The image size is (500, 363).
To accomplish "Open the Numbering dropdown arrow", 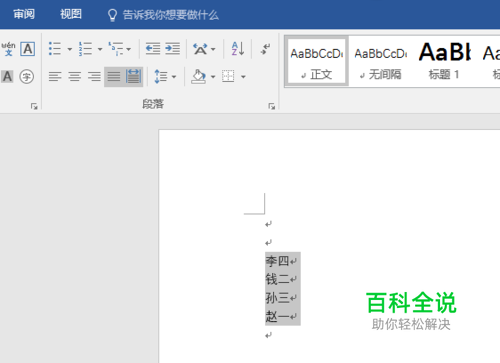I will coord(100,49).
